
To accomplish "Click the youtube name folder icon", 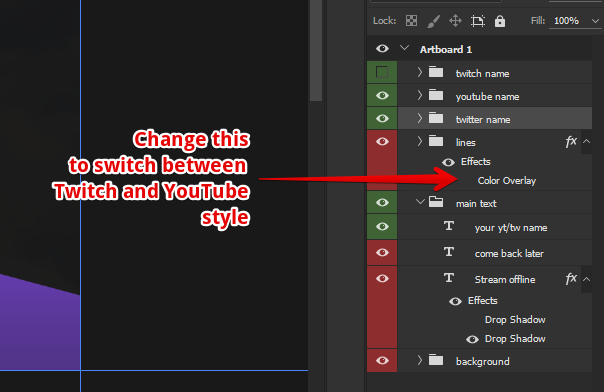I will click(436, 95).
